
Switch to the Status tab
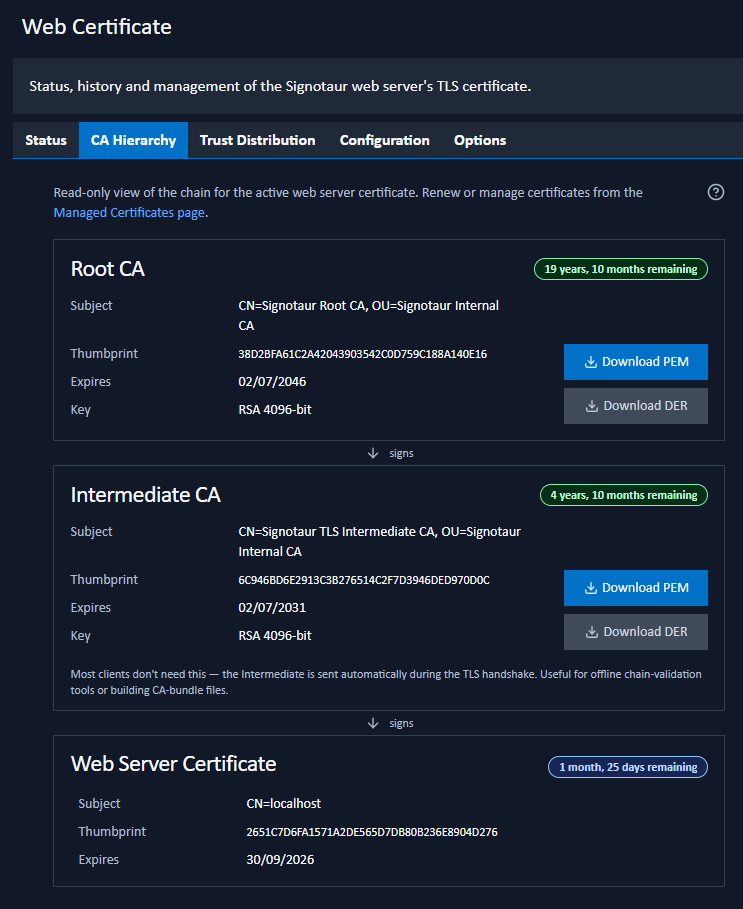46,140
